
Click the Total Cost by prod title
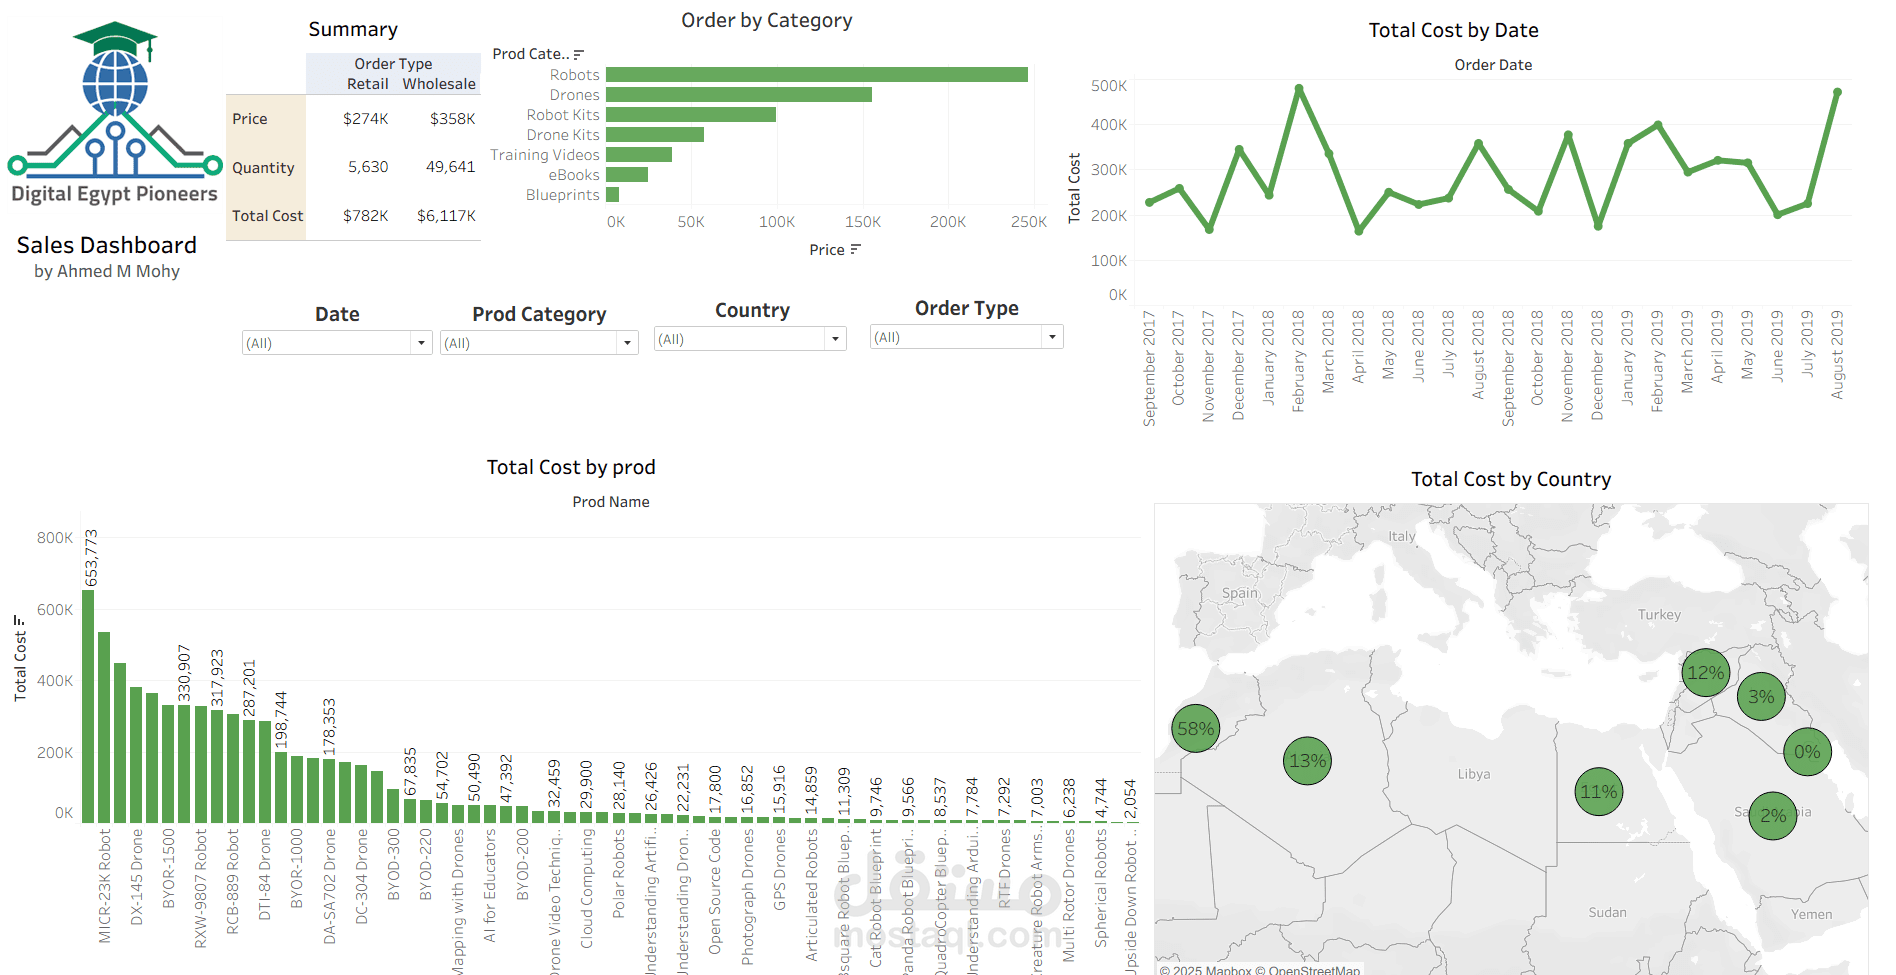[x=570, y=468]
